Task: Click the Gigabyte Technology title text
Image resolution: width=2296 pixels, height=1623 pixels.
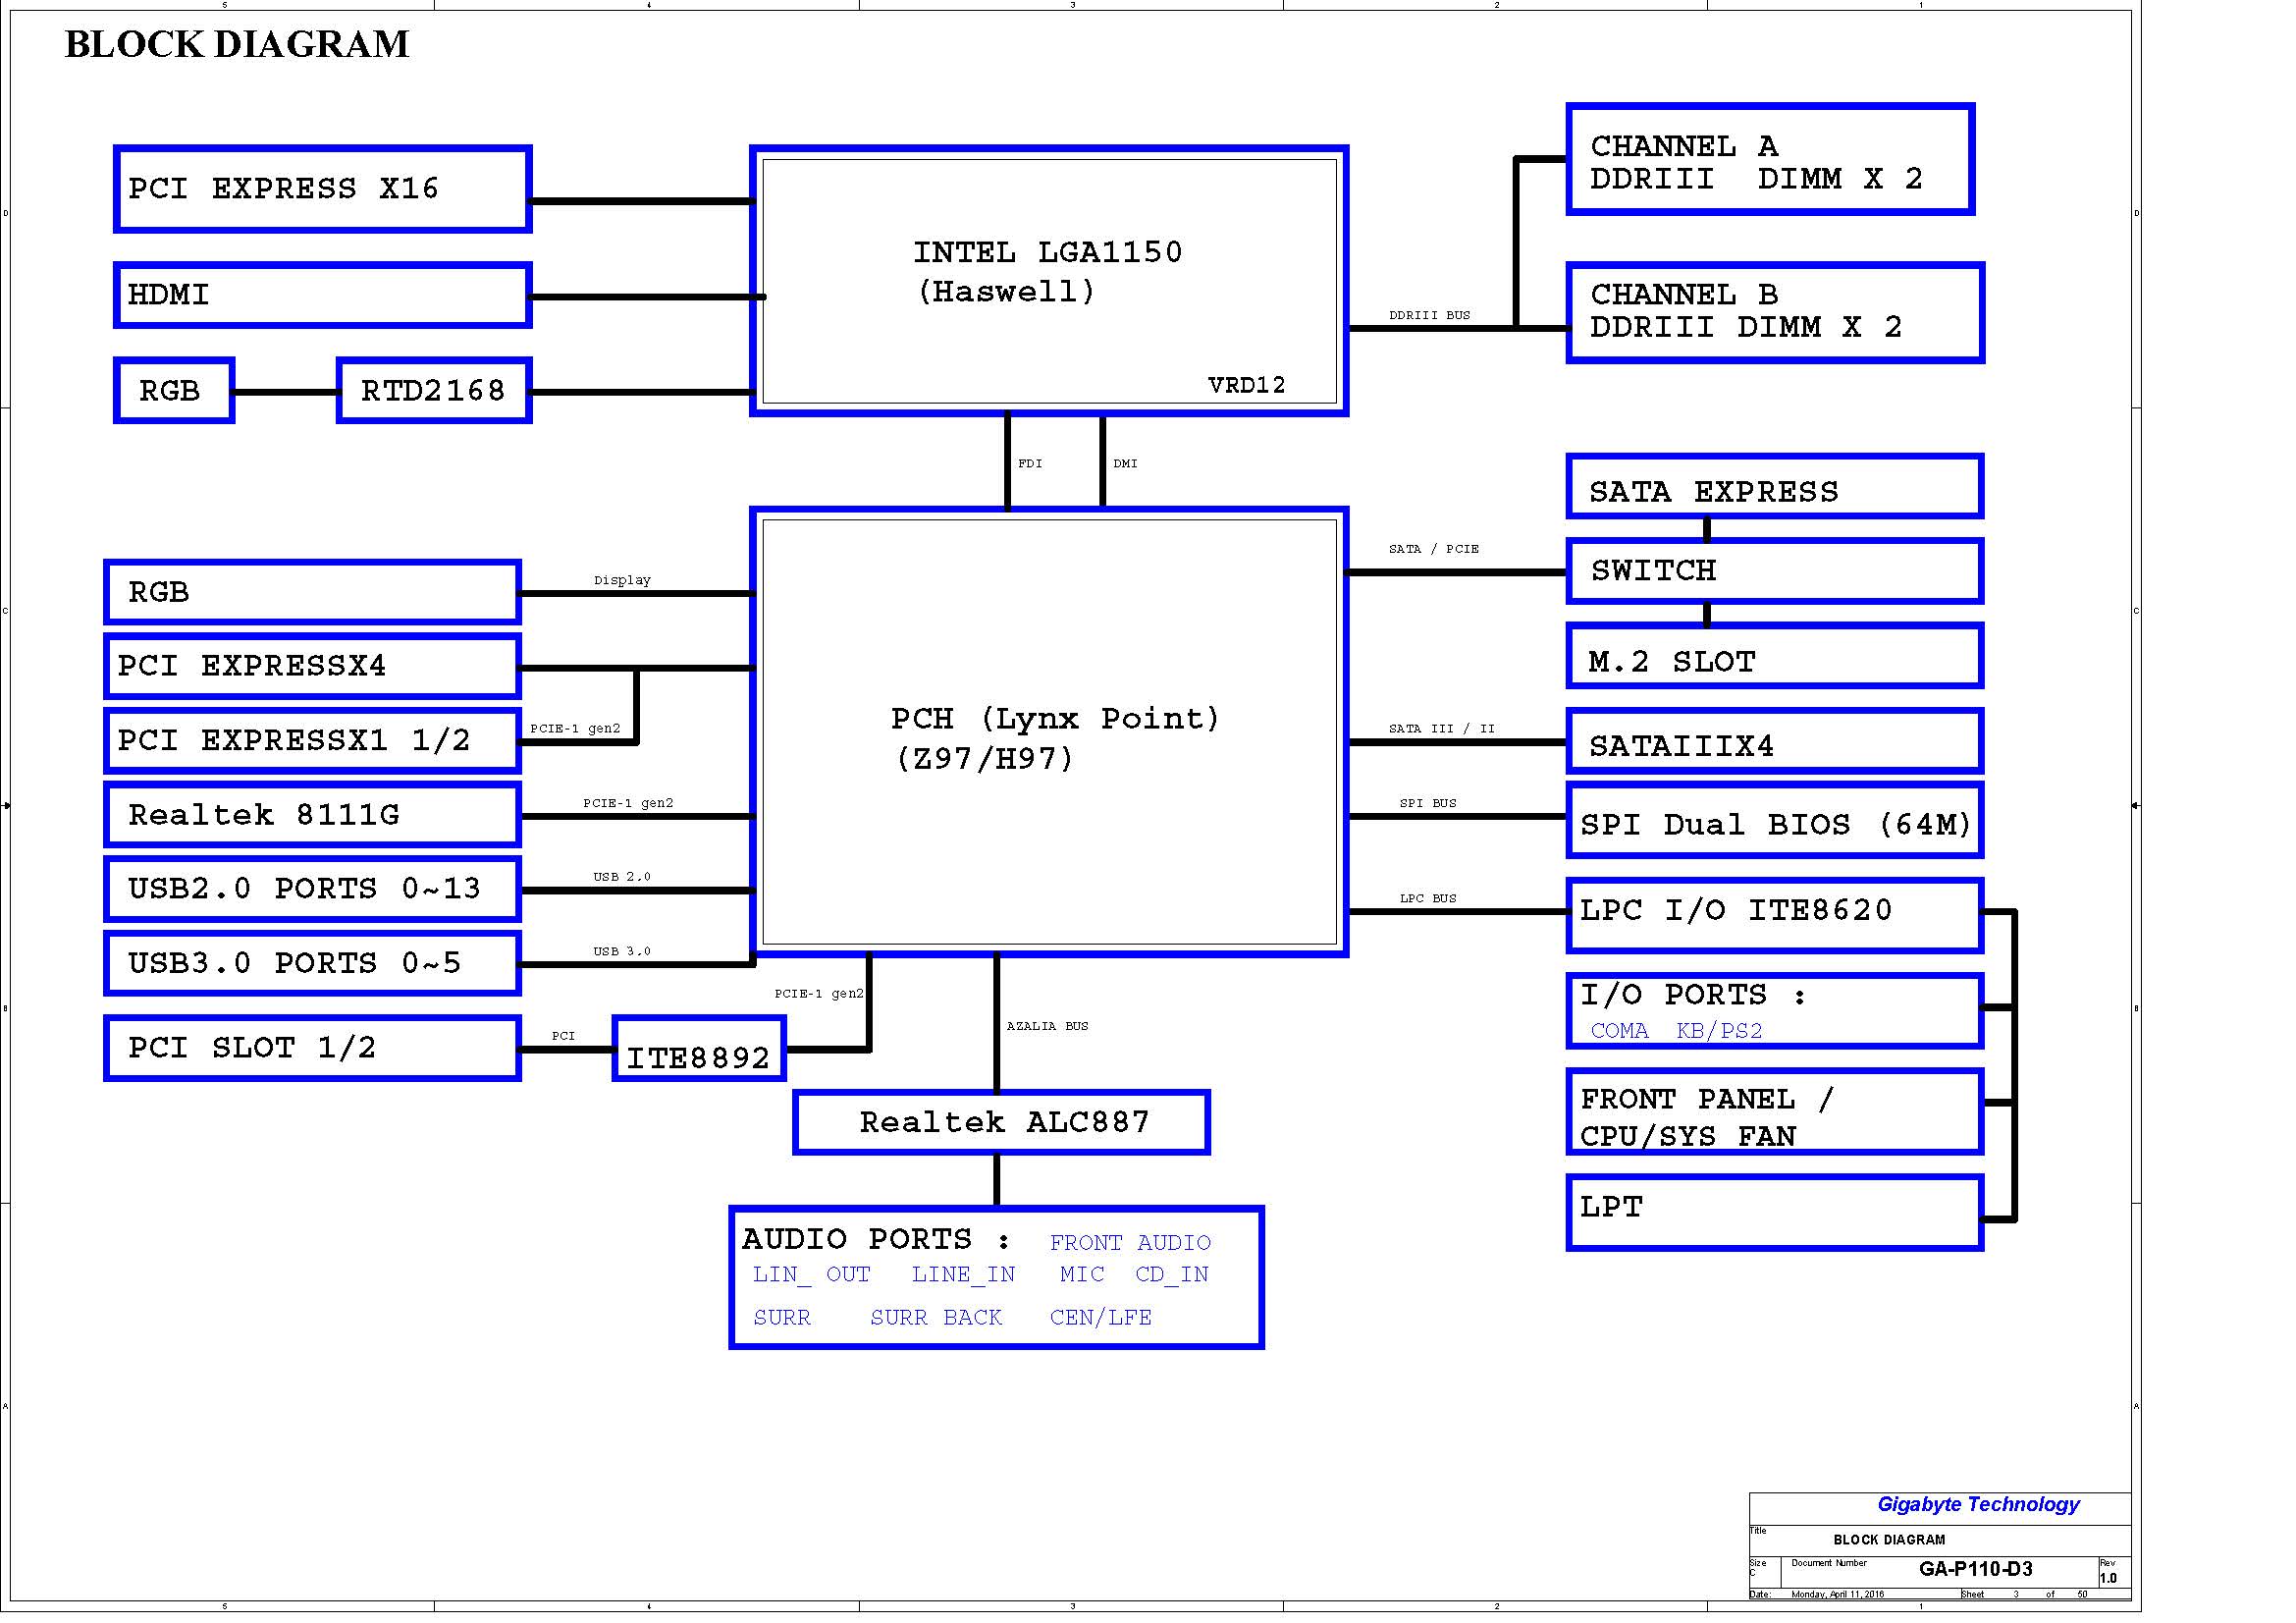Action: pyautogui.click(x=1978, y=1504)
